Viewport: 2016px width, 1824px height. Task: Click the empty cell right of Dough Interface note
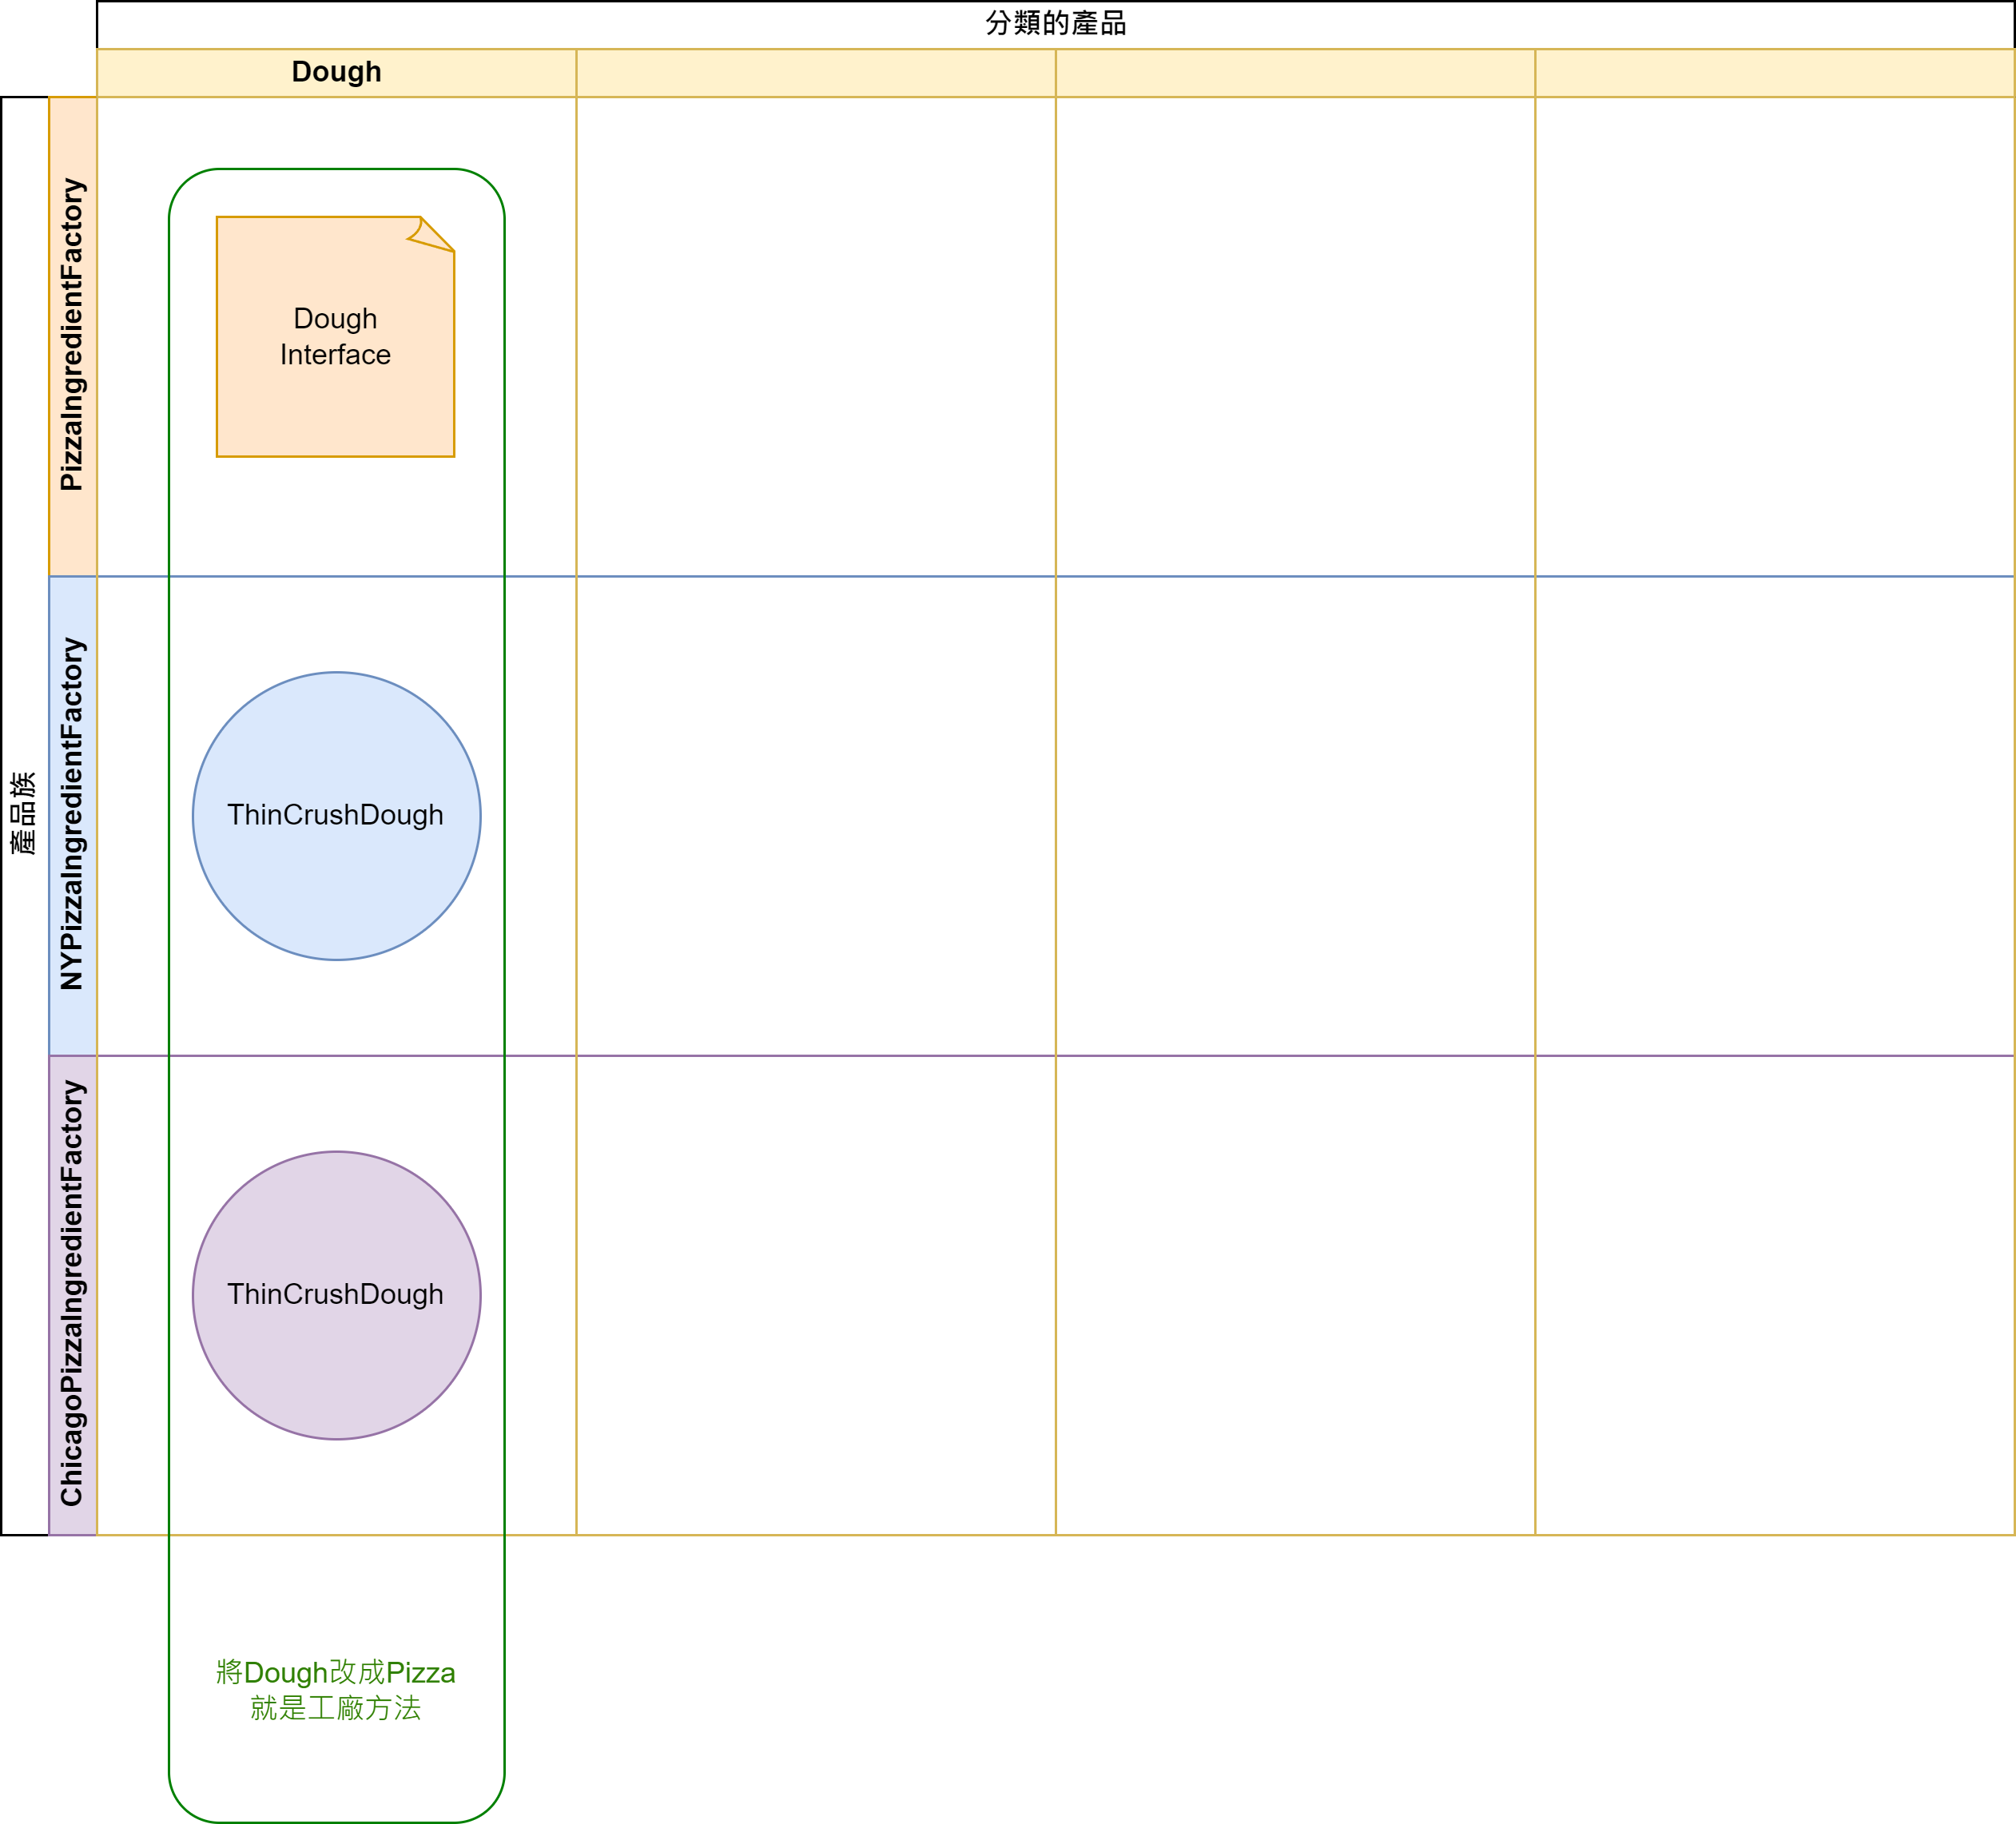click(815, 336)
